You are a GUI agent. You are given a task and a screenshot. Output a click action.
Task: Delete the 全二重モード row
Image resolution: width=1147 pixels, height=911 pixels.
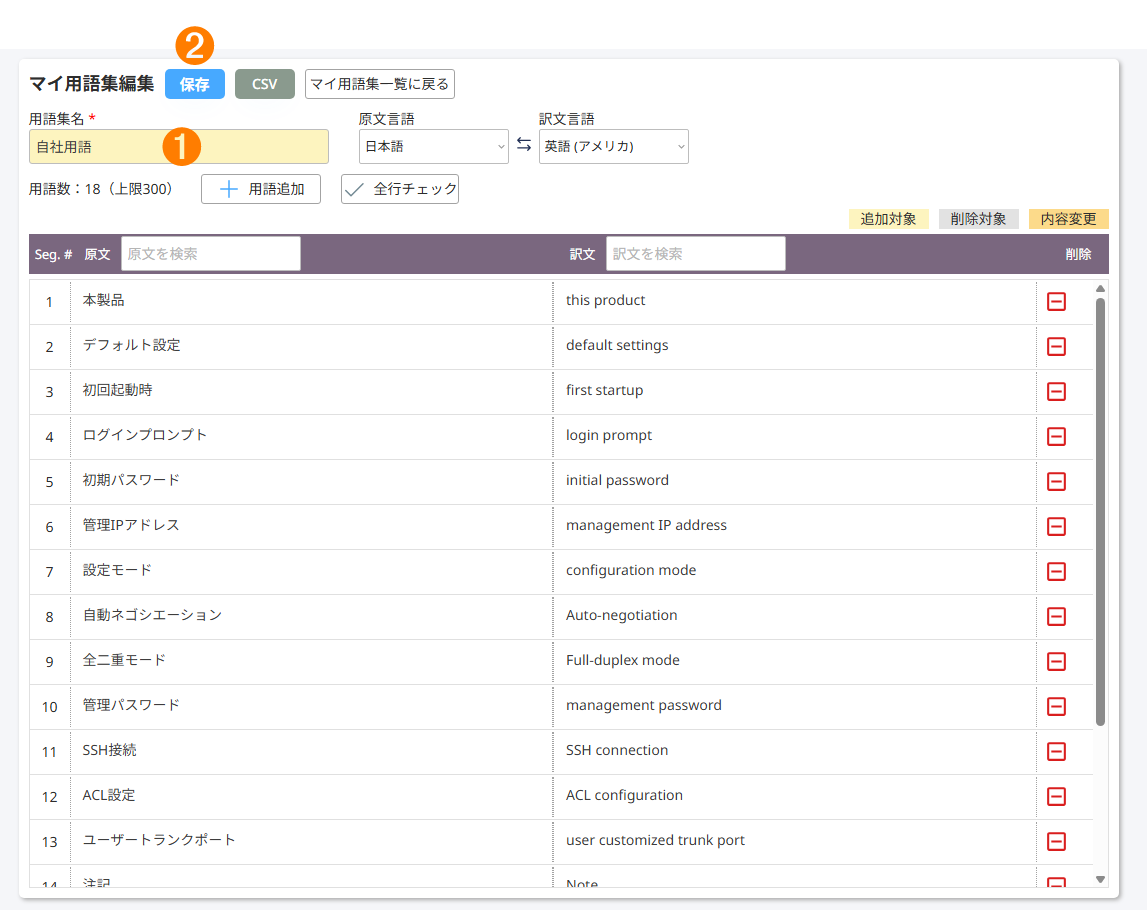click(1056, 661)
